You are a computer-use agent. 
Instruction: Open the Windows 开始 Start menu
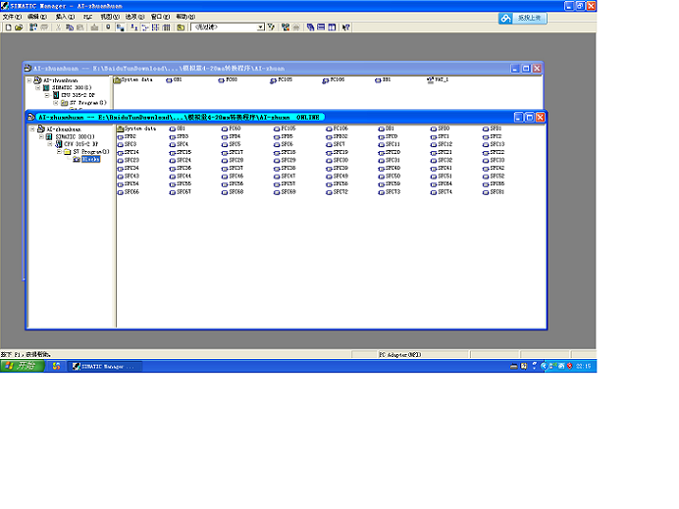22,366
